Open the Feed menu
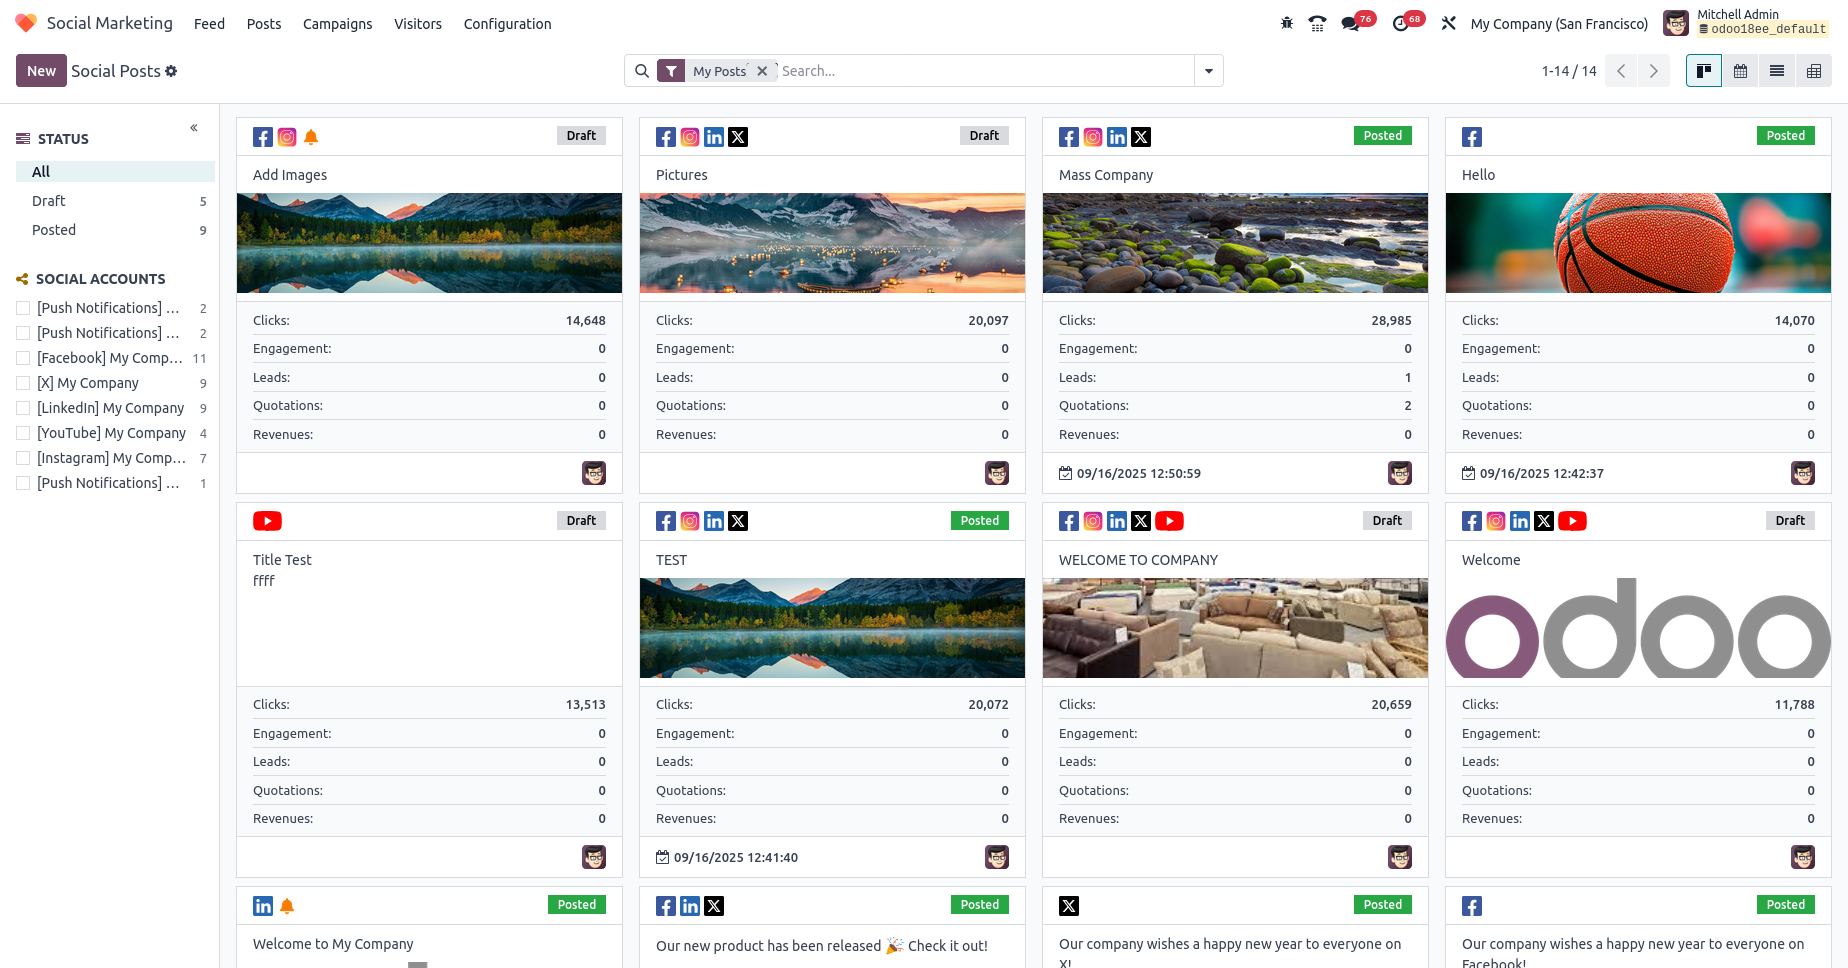The image size is (1848, 968). (209, 24)
